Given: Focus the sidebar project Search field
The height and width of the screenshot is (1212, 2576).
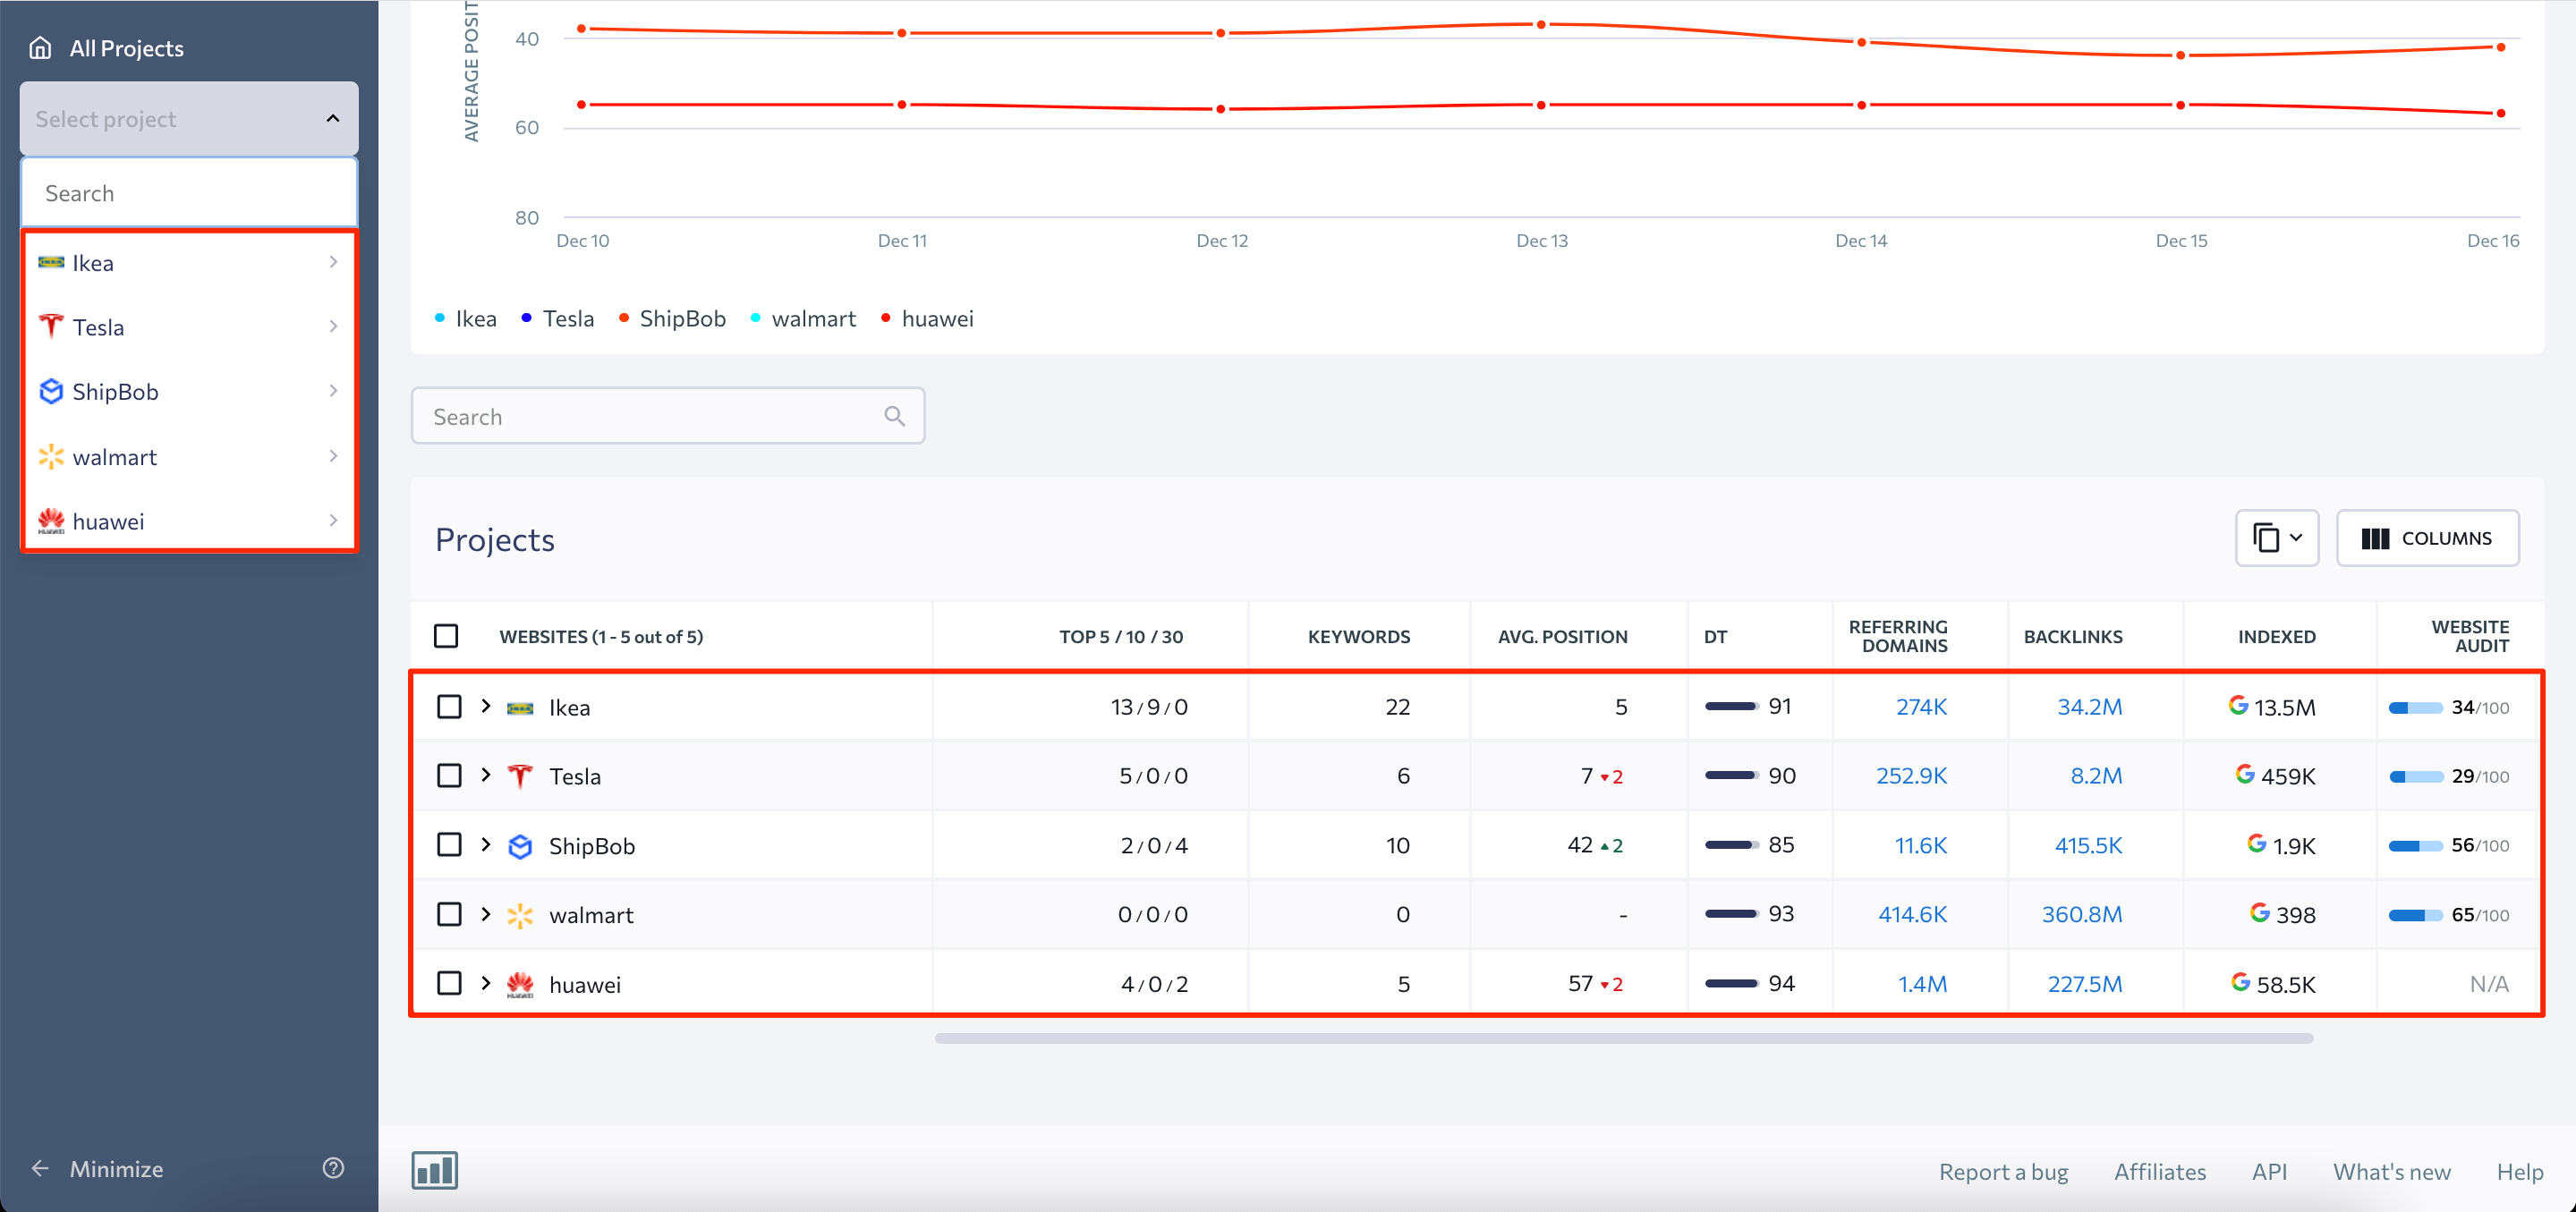Looking at the screenshot, I should coord(189,193).
